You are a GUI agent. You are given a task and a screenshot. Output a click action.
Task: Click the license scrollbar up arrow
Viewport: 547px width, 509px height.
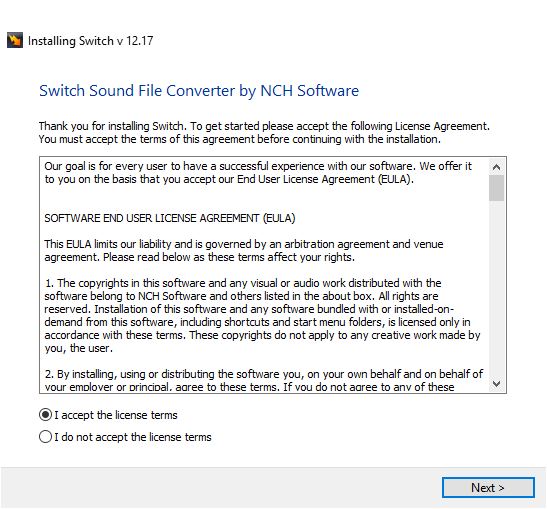point(496,167)
